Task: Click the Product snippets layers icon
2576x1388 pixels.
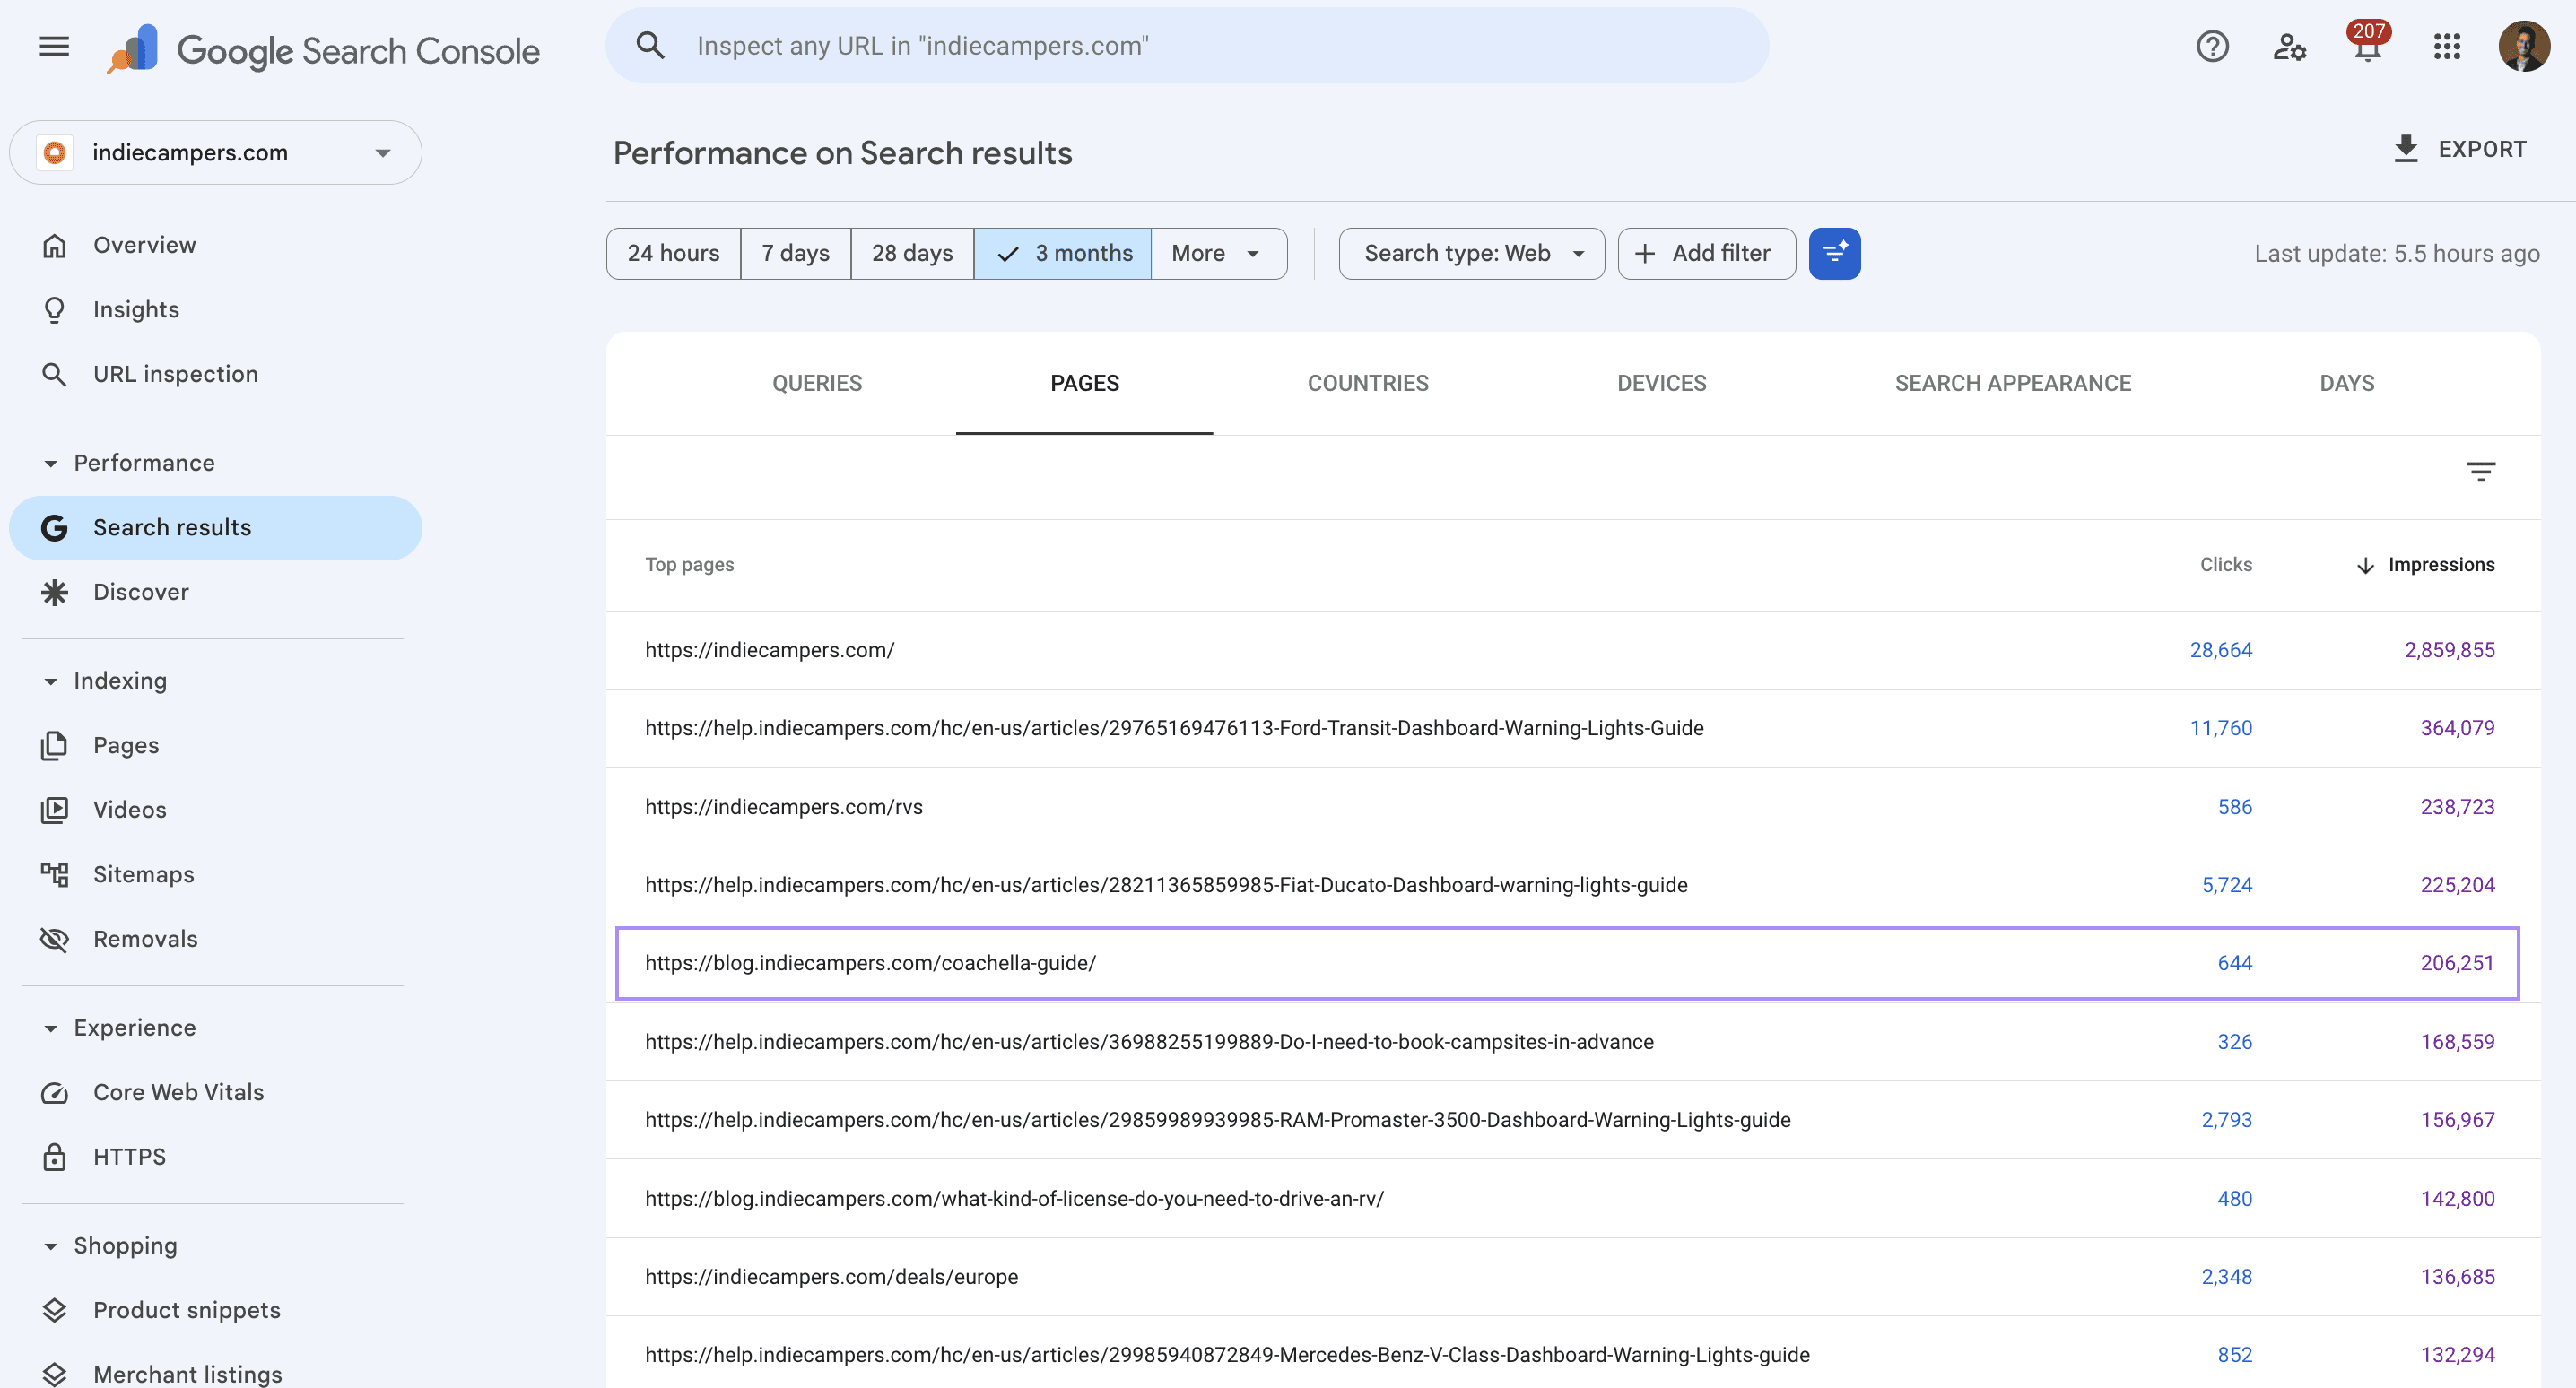Action: (x=54, y=1310)
